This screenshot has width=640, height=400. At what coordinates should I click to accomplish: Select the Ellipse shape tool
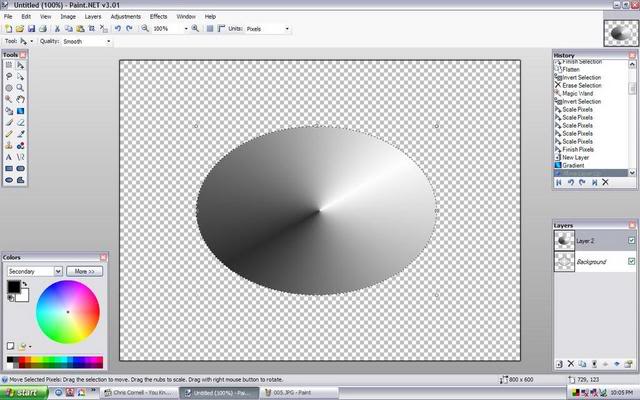pyautogui.click(x=9, y=180)
